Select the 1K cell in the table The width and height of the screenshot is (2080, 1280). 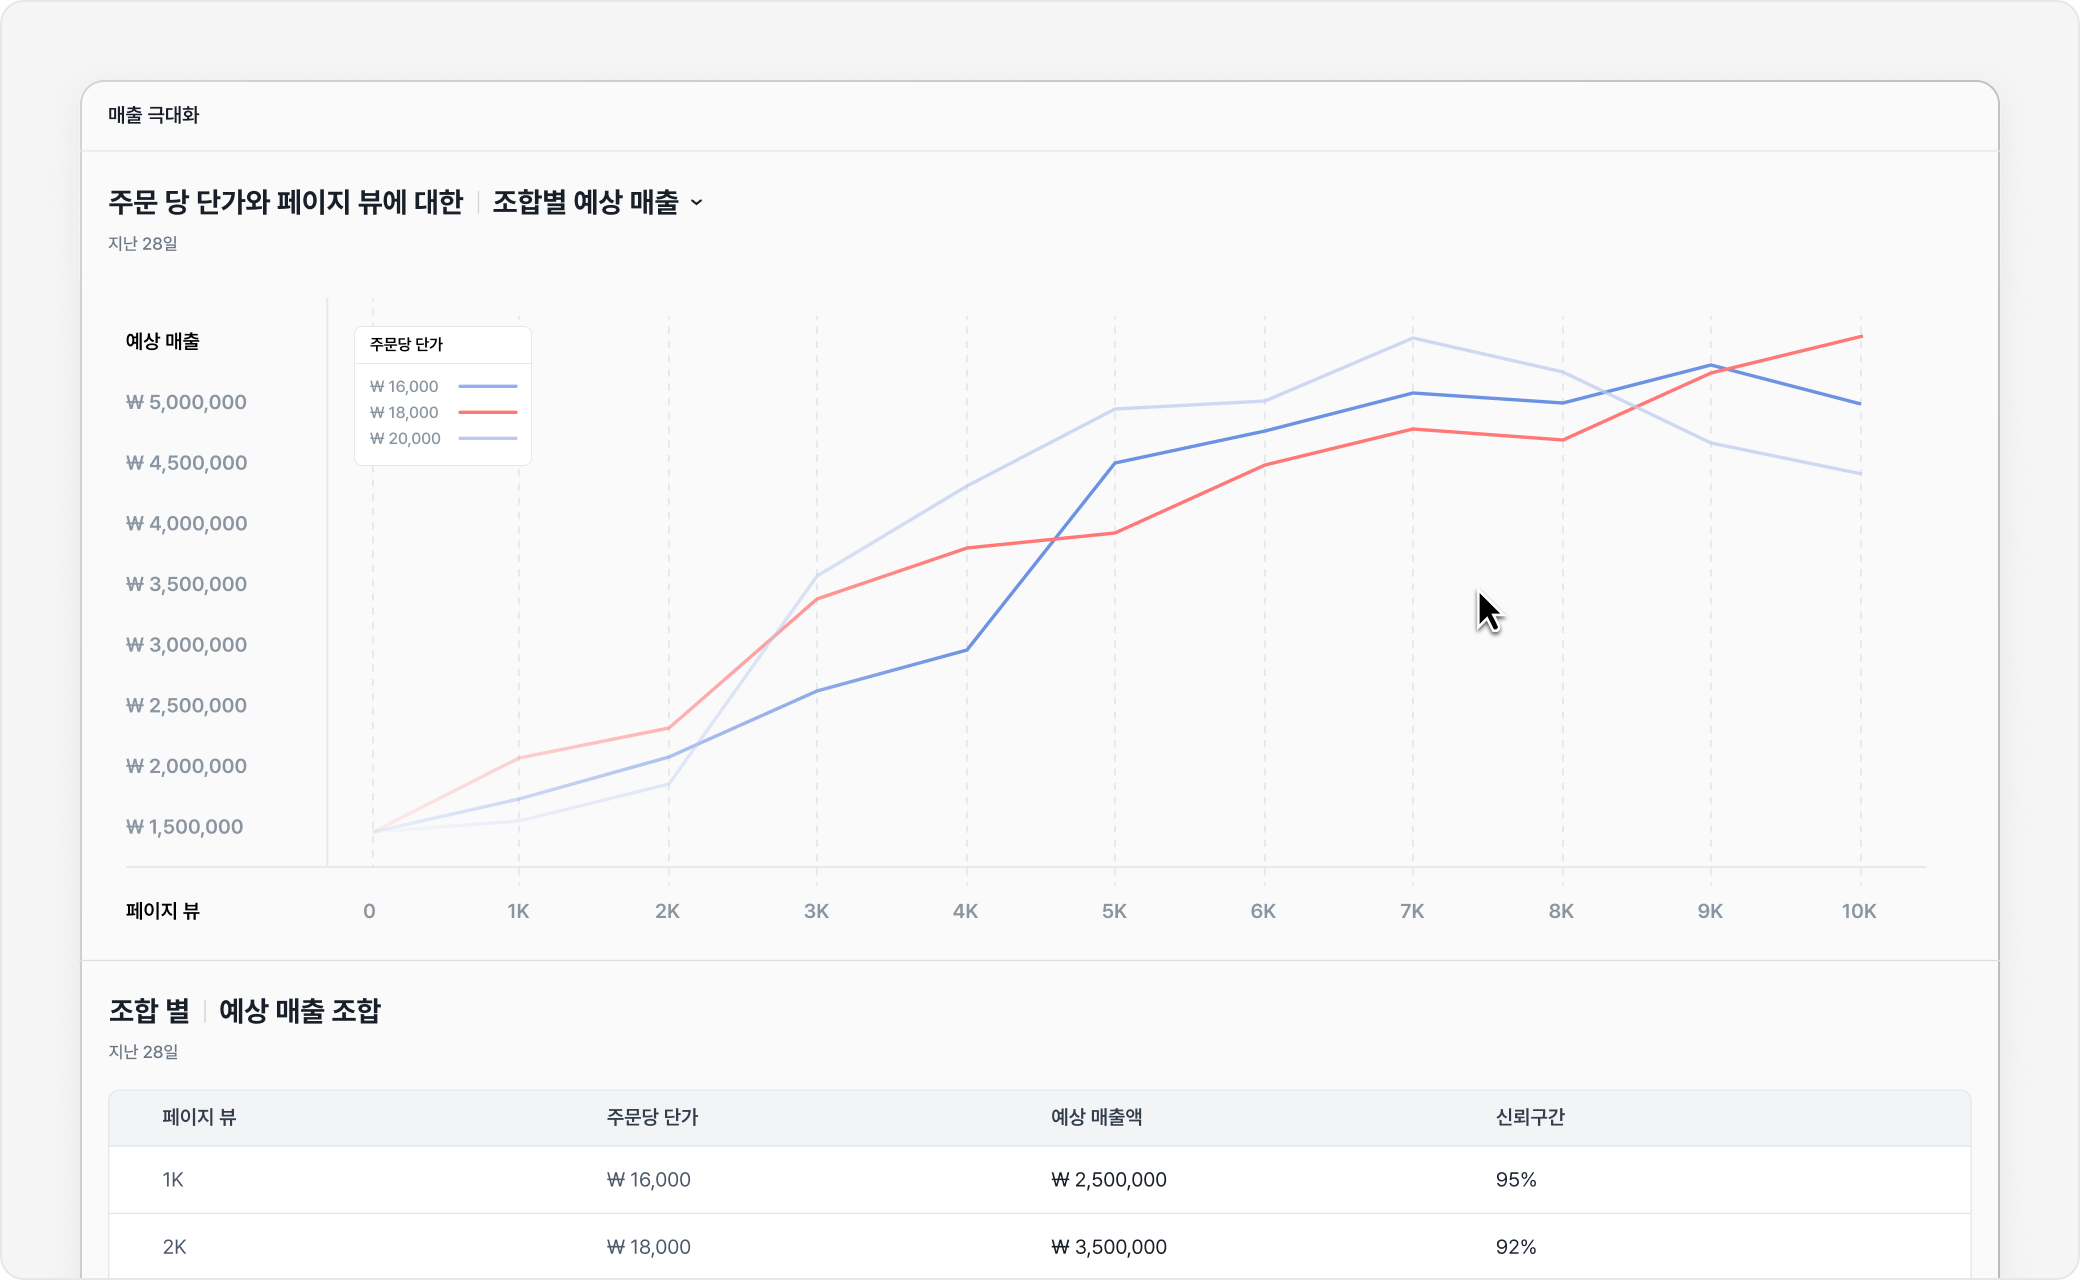(173, 1180)
